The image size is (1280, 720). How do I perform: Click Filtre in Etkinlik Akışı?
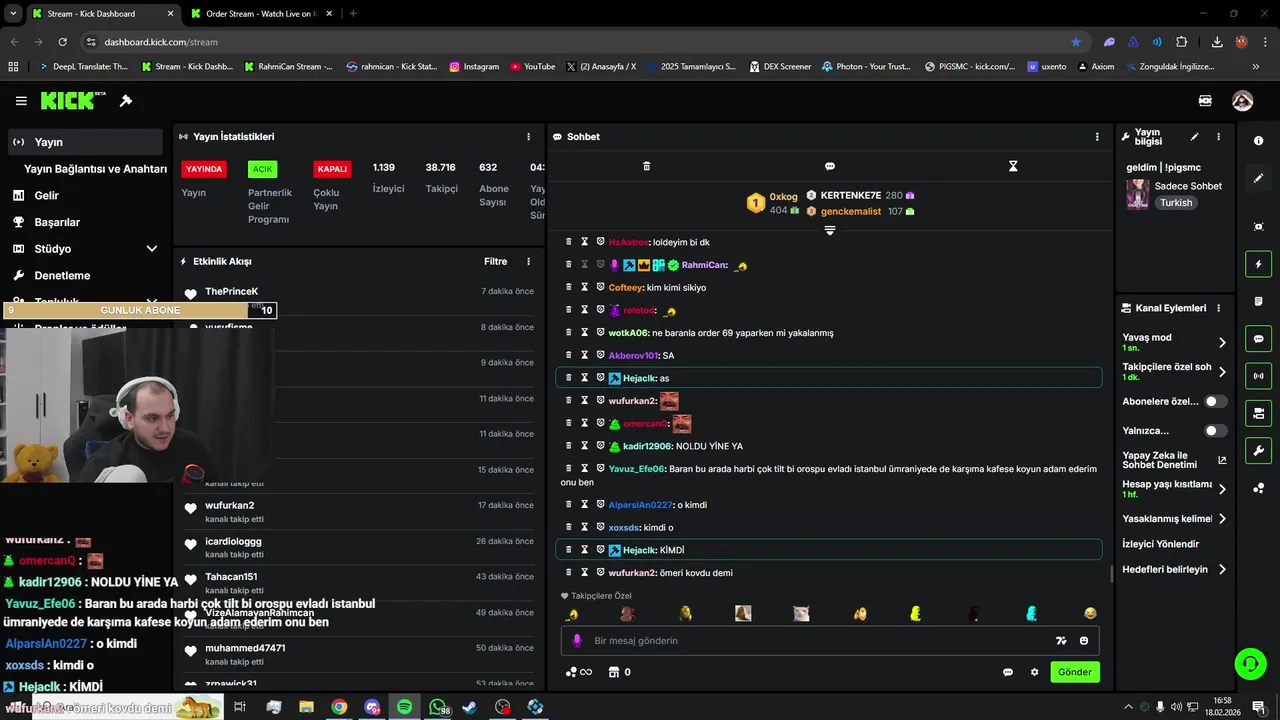(x=496, y=262)
